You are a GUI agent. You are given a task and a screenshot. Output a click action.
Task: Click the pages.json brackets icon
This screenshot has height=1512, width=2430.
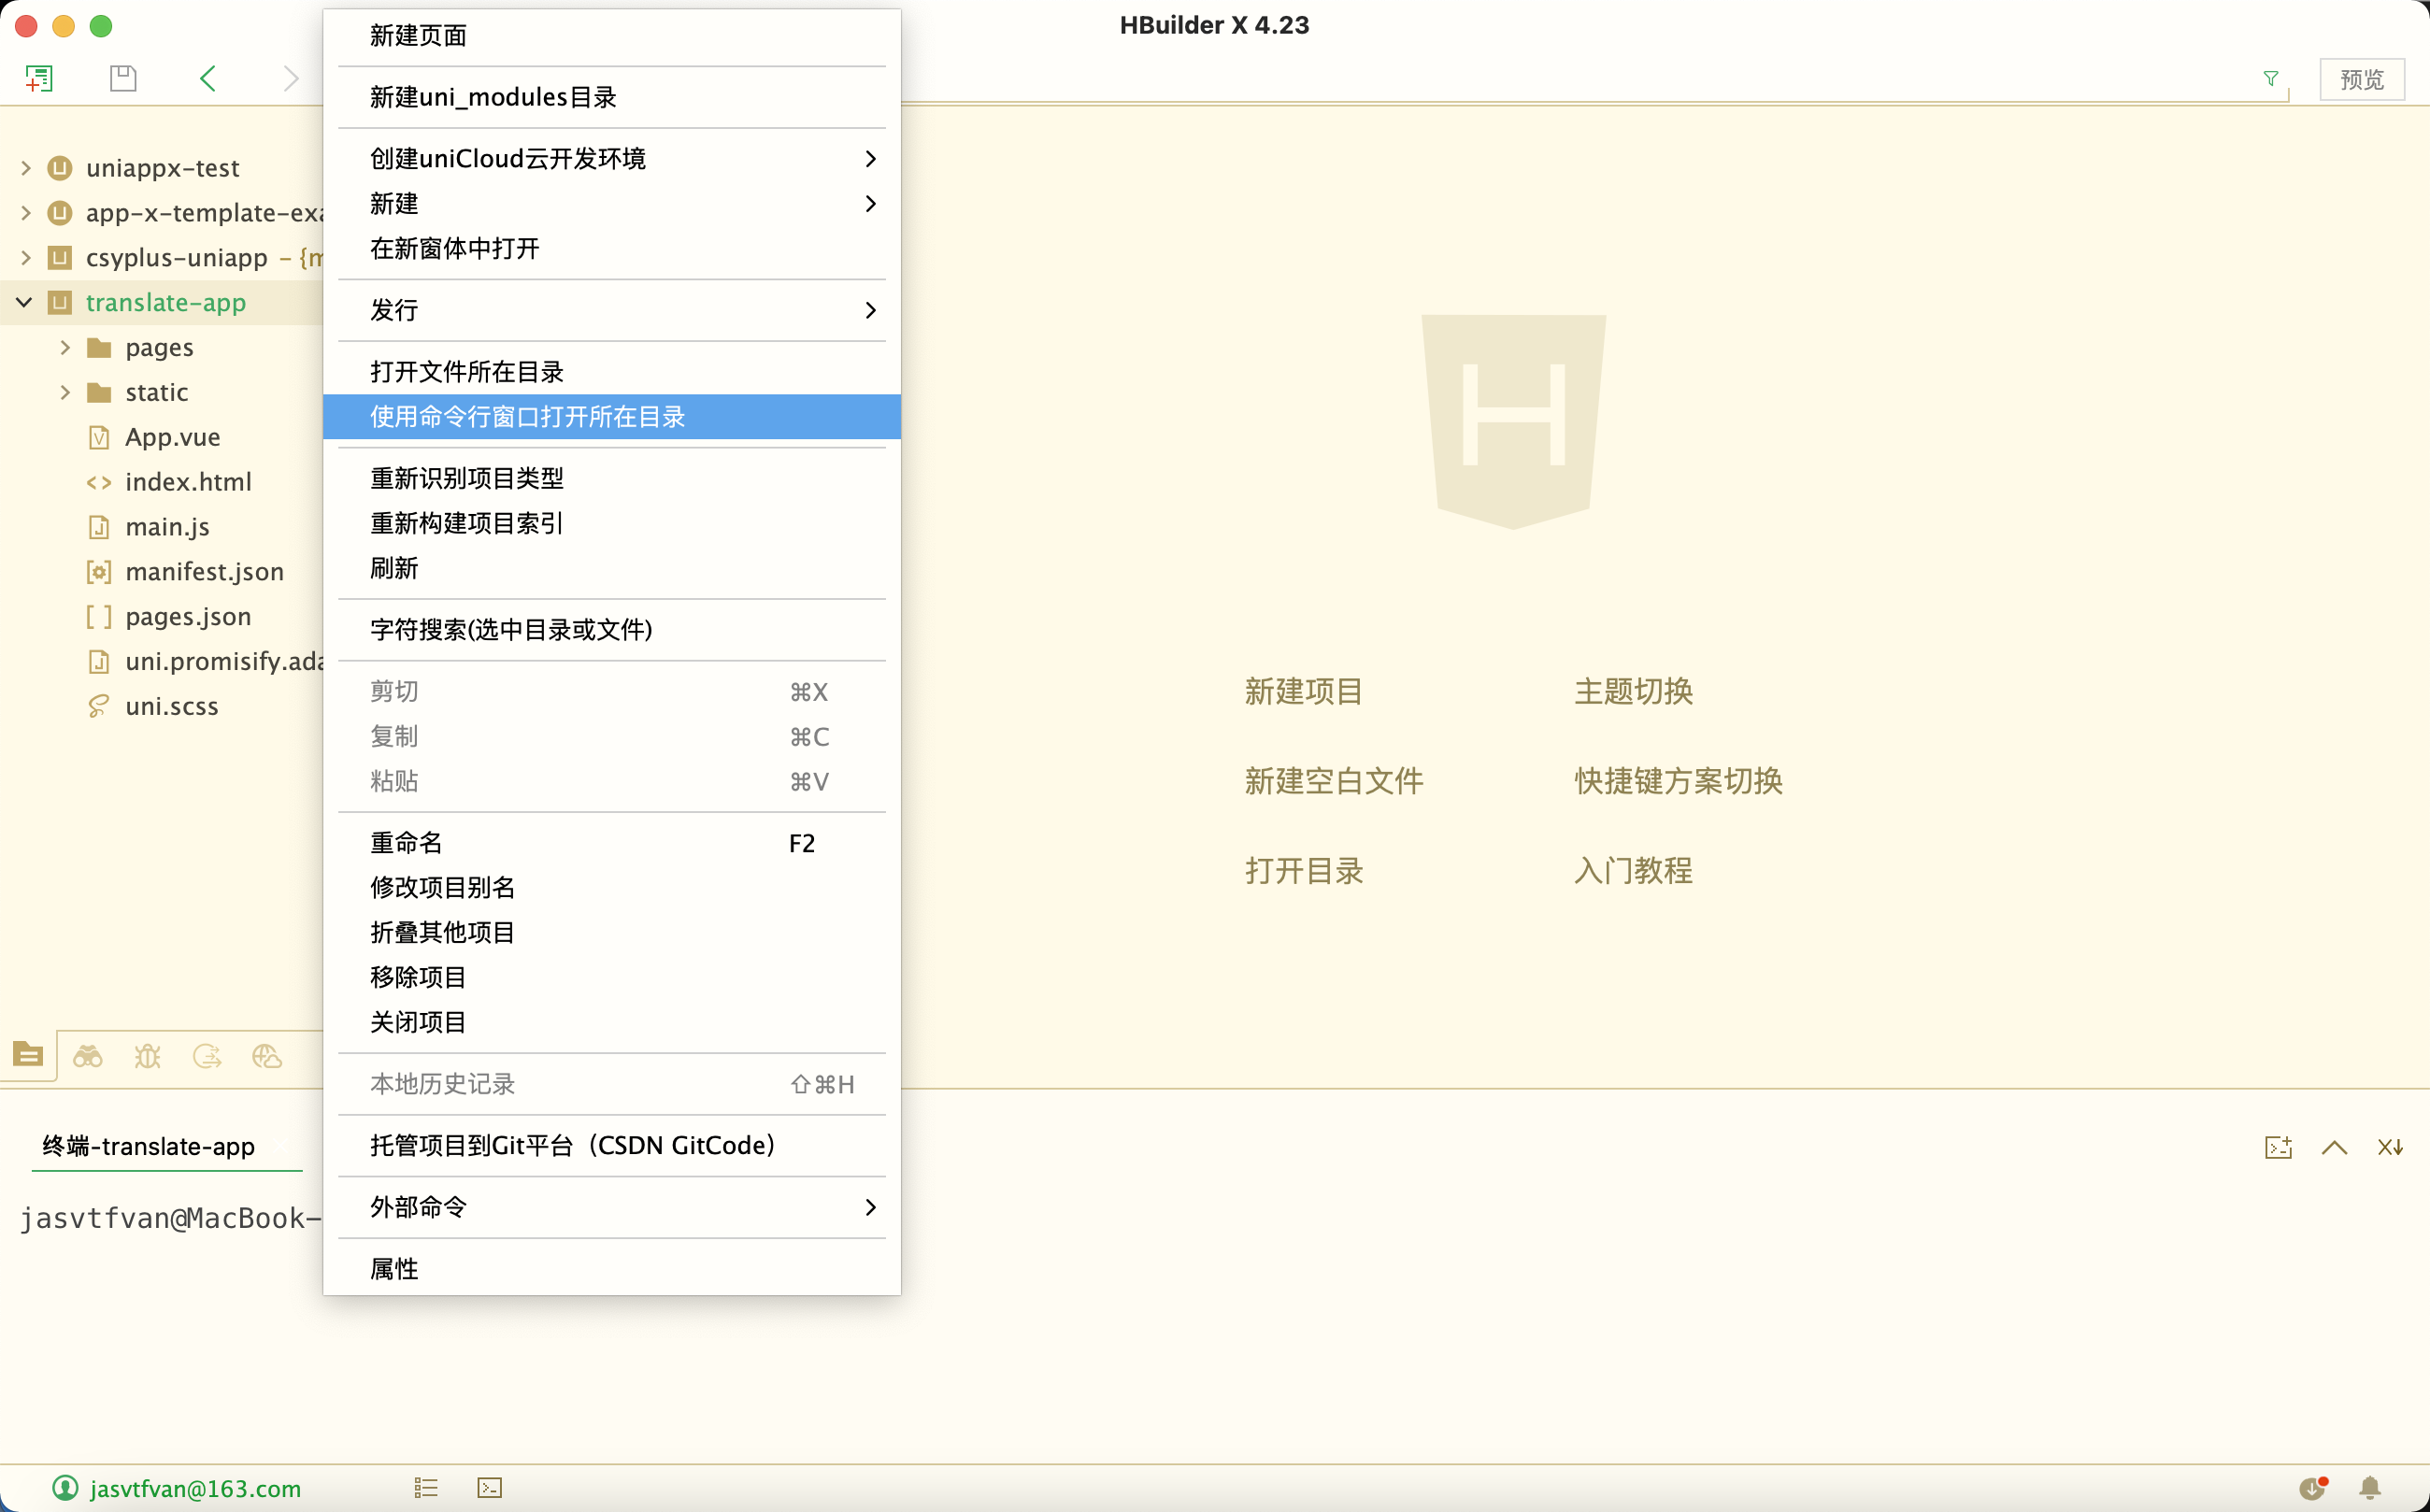pyautogui.click(x=99, y=616)
